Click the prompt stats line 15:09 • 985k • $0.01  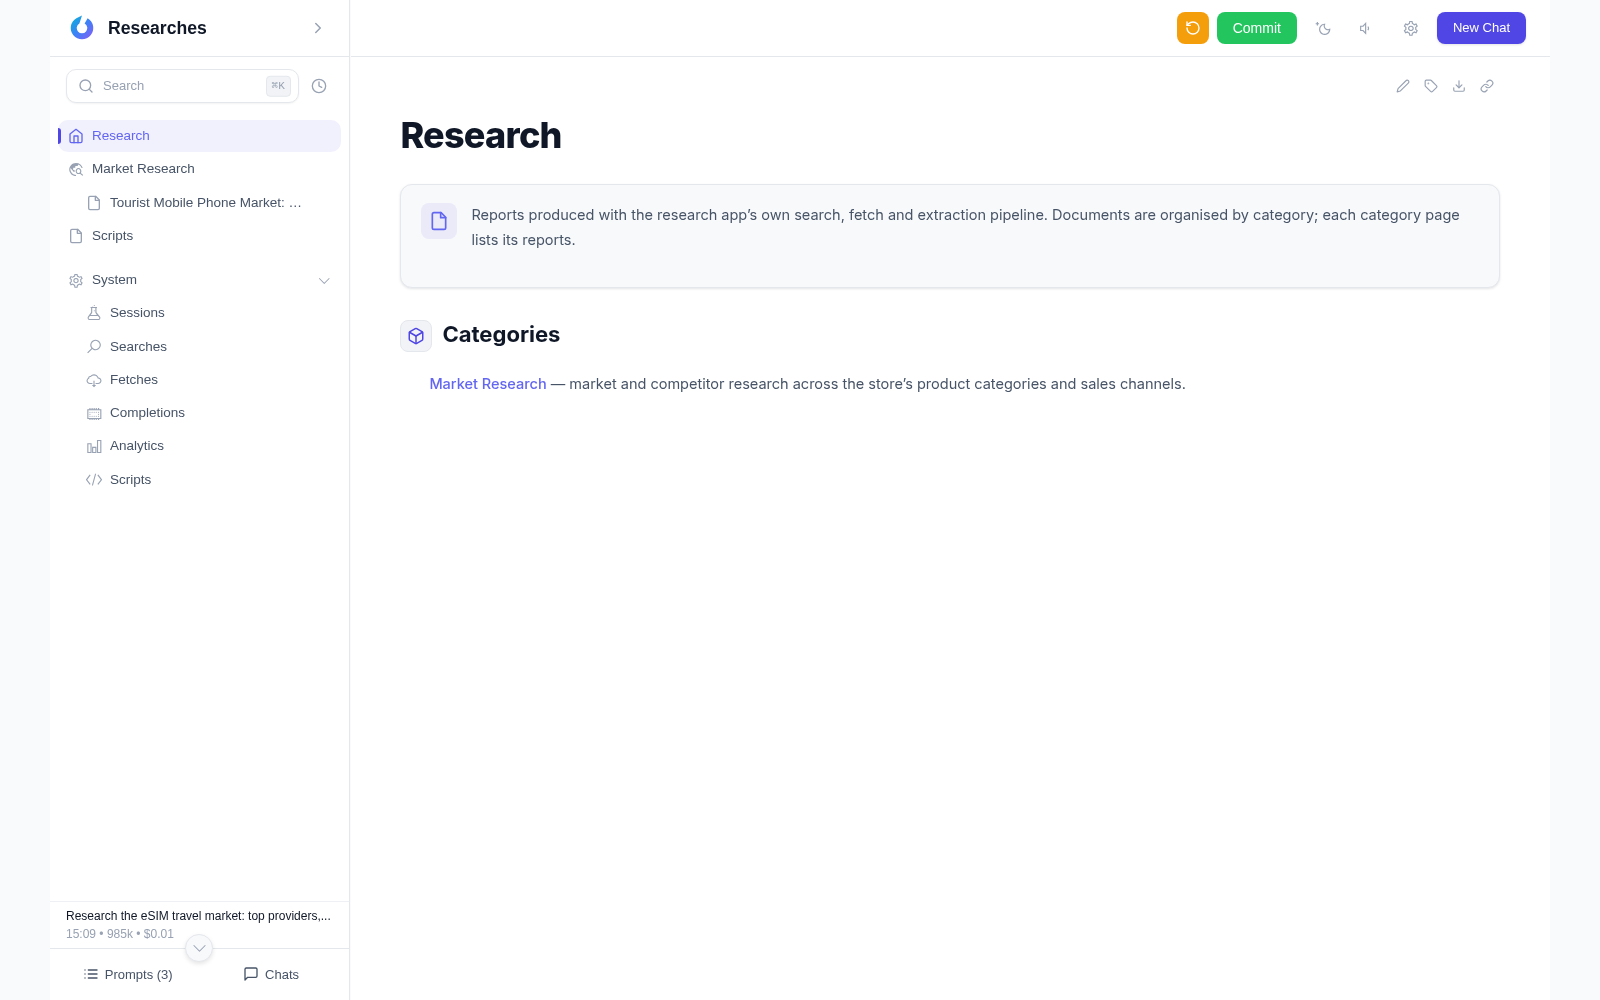coord(120,934)
